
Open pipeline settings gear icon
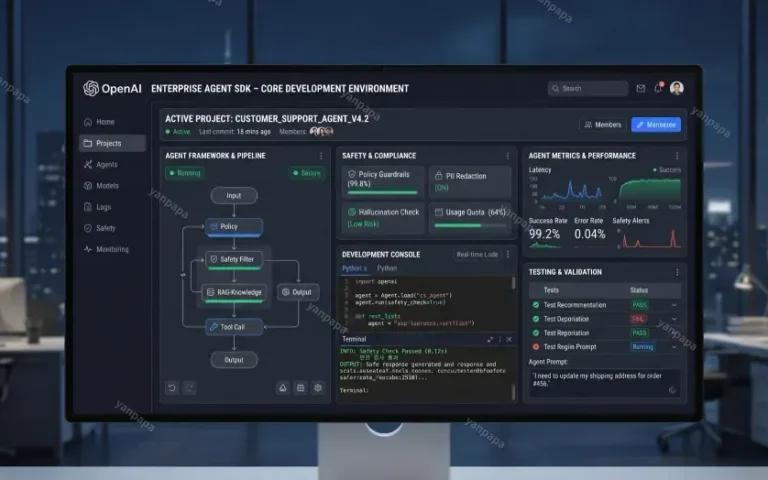pos(318,387)
